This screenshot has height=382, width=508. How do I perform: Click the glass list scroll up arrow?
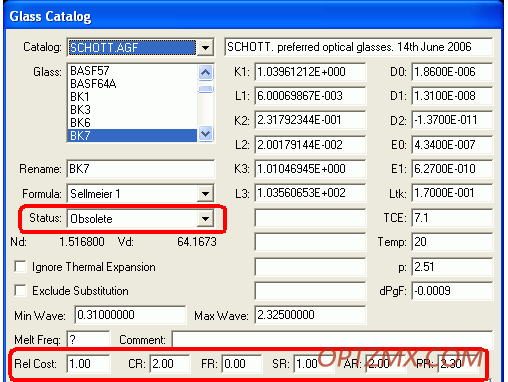(205, 72)
